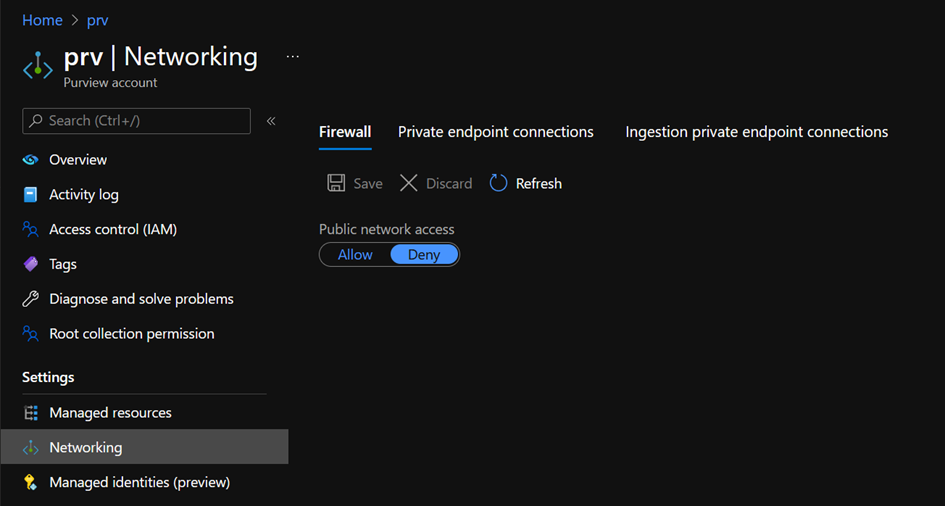Open Ingestion private endpoint connections tab

756,132
